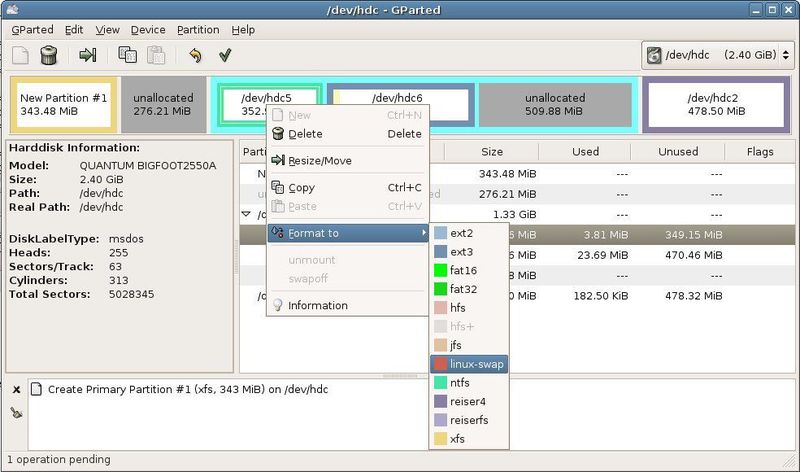
Task: Pick ext3 from the format list
Action: [461, 252]
